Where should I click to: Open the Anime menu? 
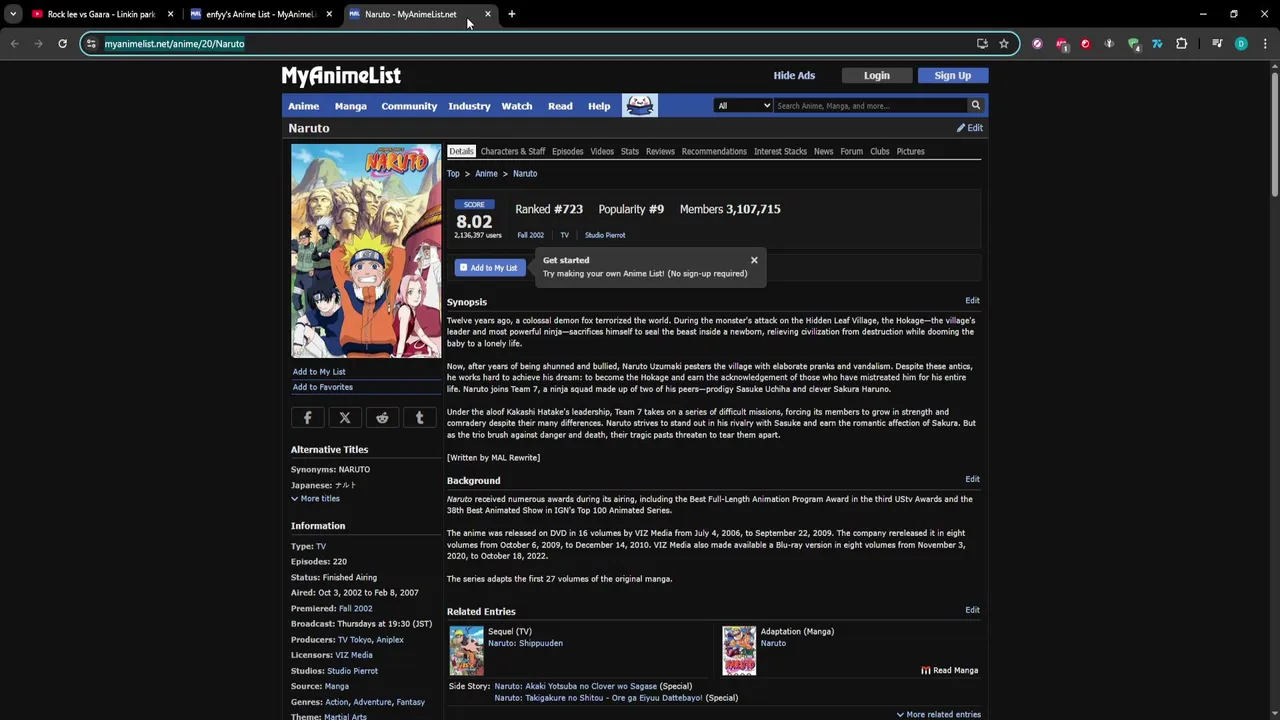pyautogui.click(x=304, y=106)
